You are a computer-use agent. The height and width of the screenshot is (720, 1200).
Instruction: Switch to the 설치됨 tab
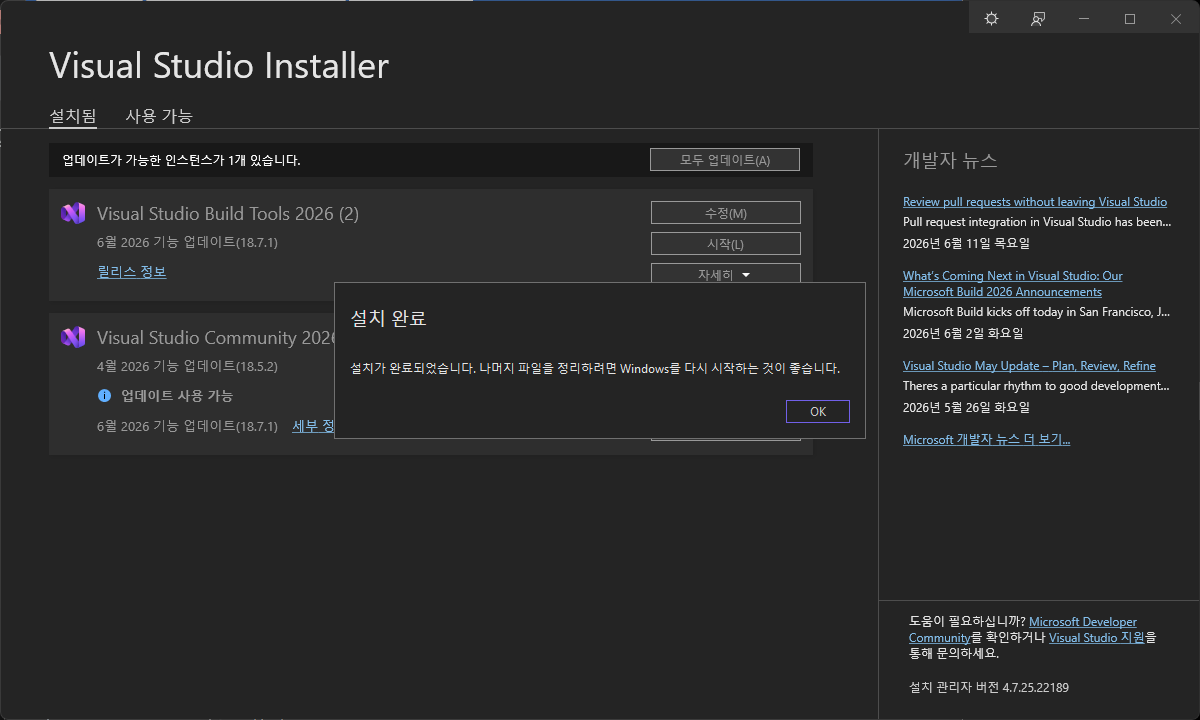(x=73, y=116)
